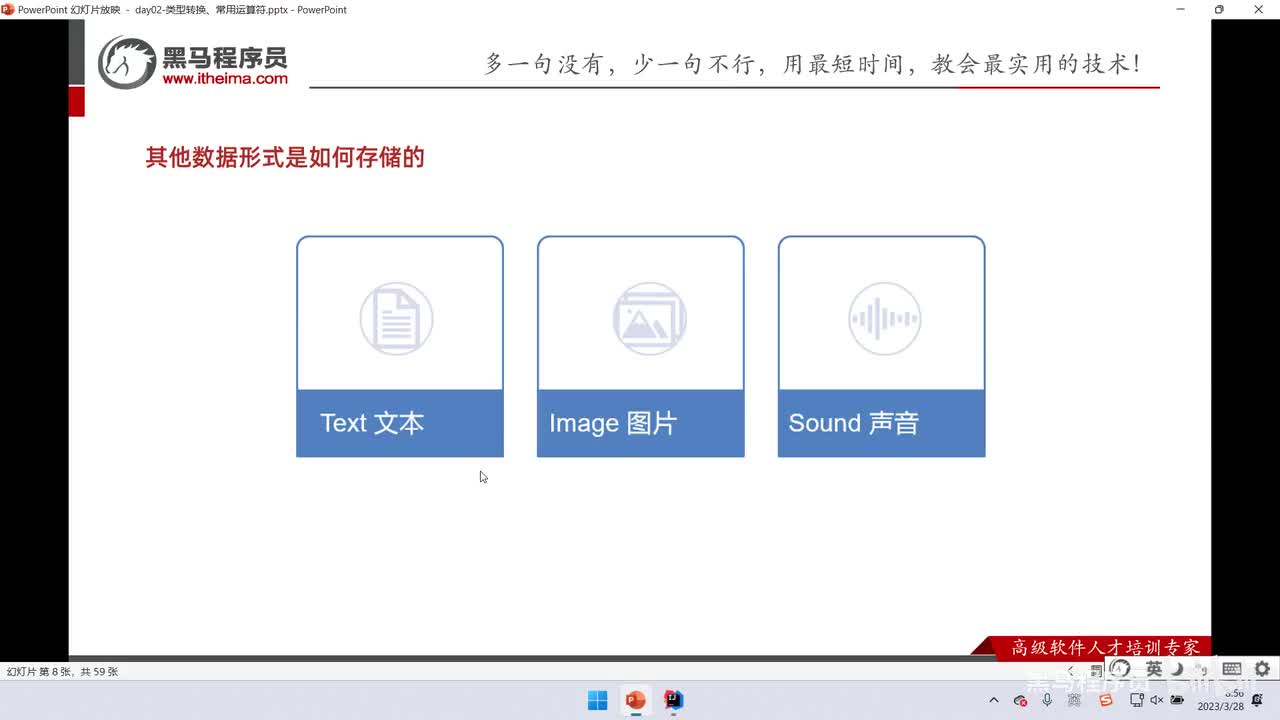Viewport: 1280px width, 720px height.
Task: Click the Sogou input method tray icon
Action: 1105,700
